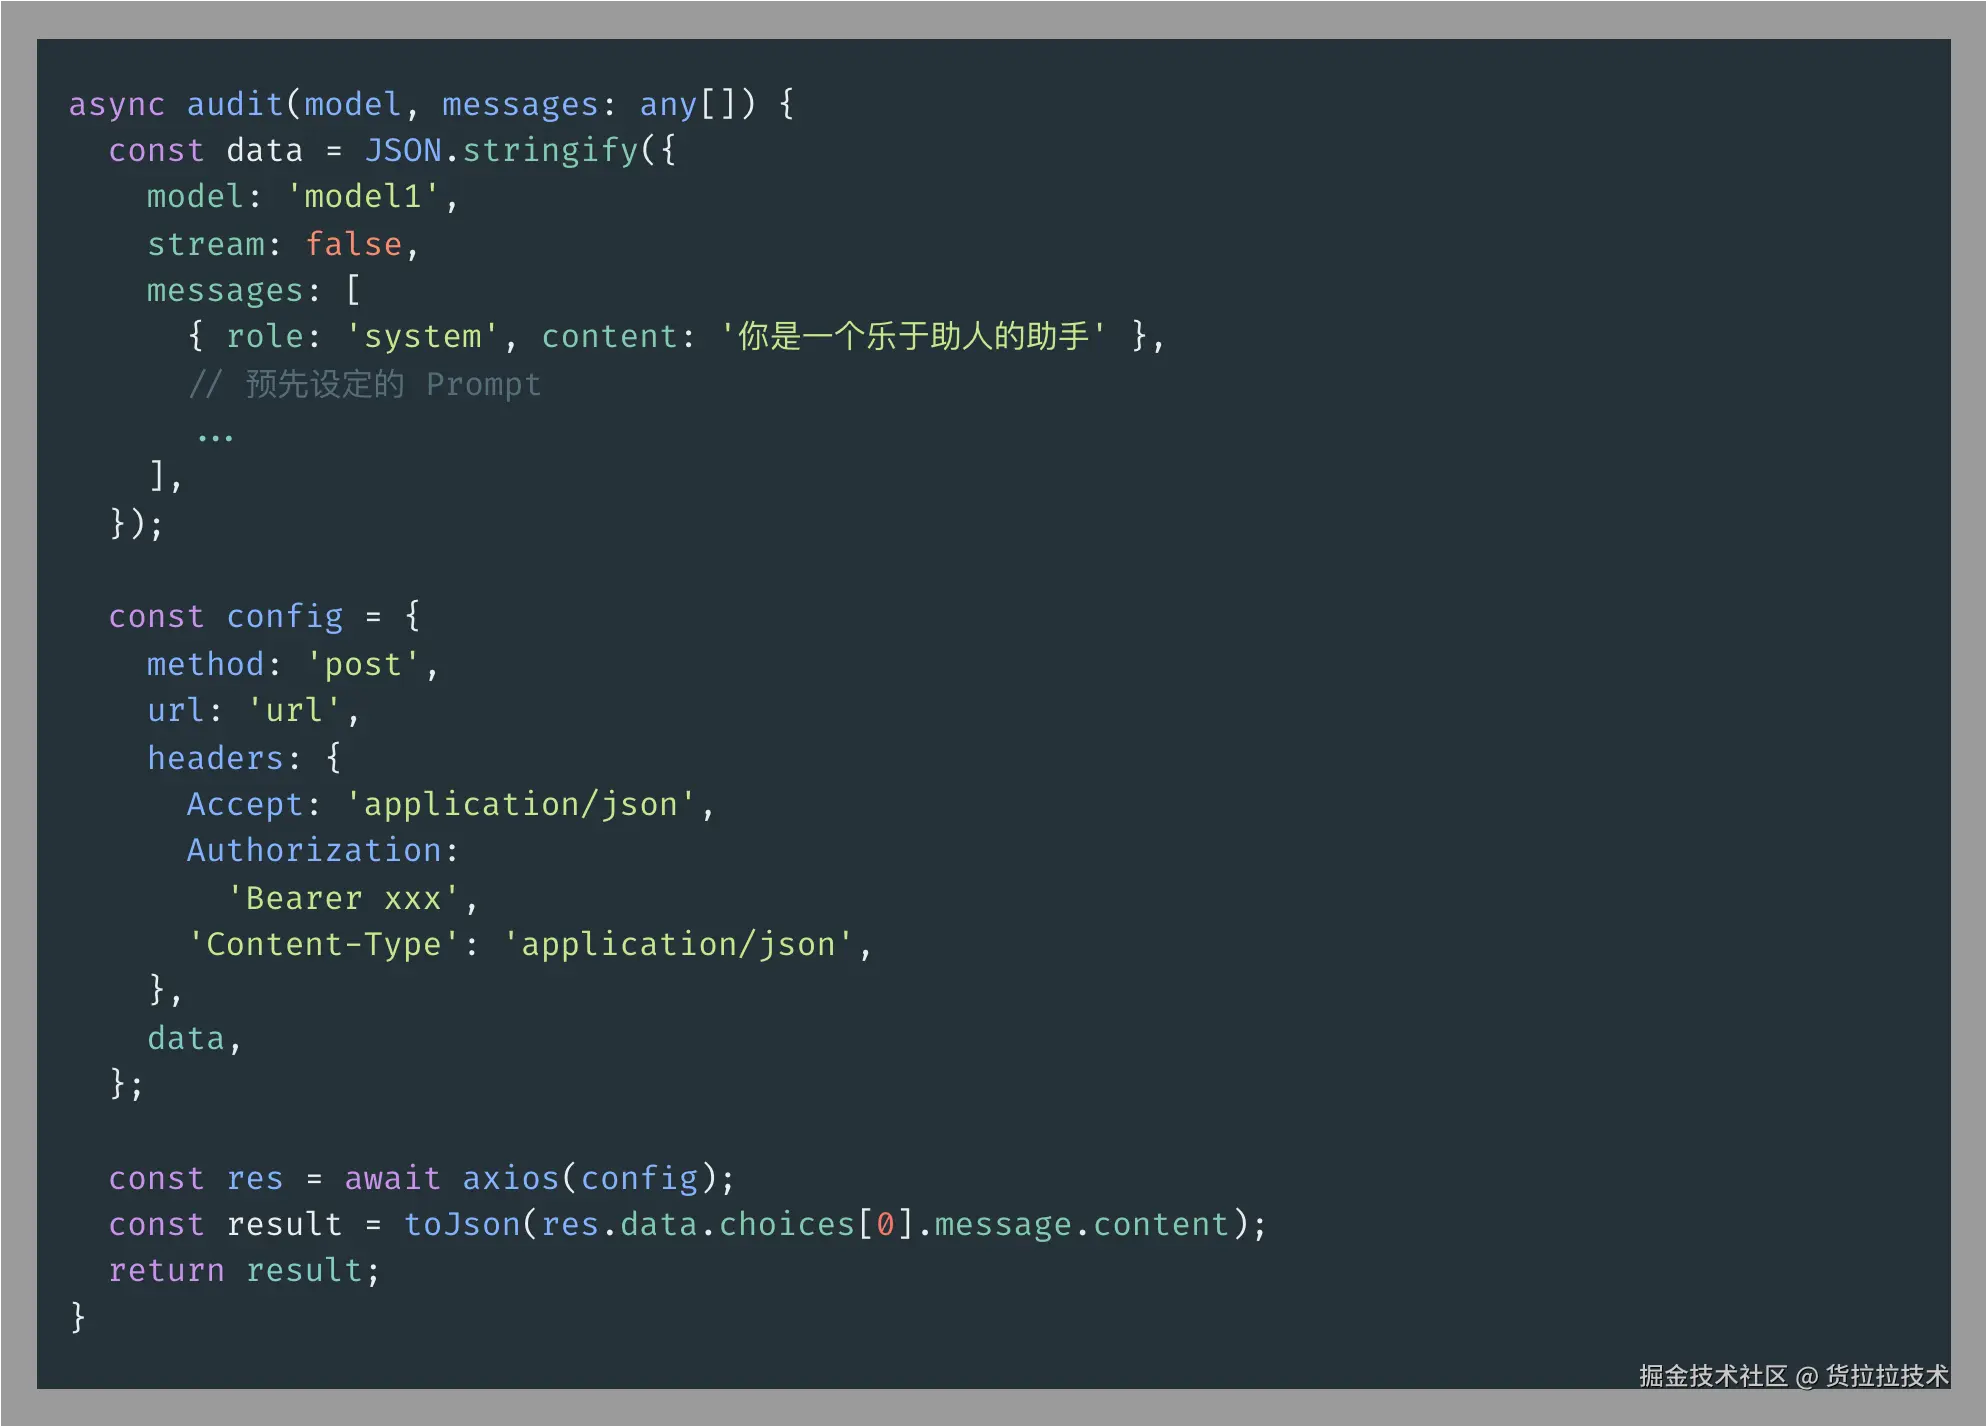Click the 'Authorization' header key
Image resolution: width=1986 pixels, height=1426 pixels.
[x=314, y=851]
